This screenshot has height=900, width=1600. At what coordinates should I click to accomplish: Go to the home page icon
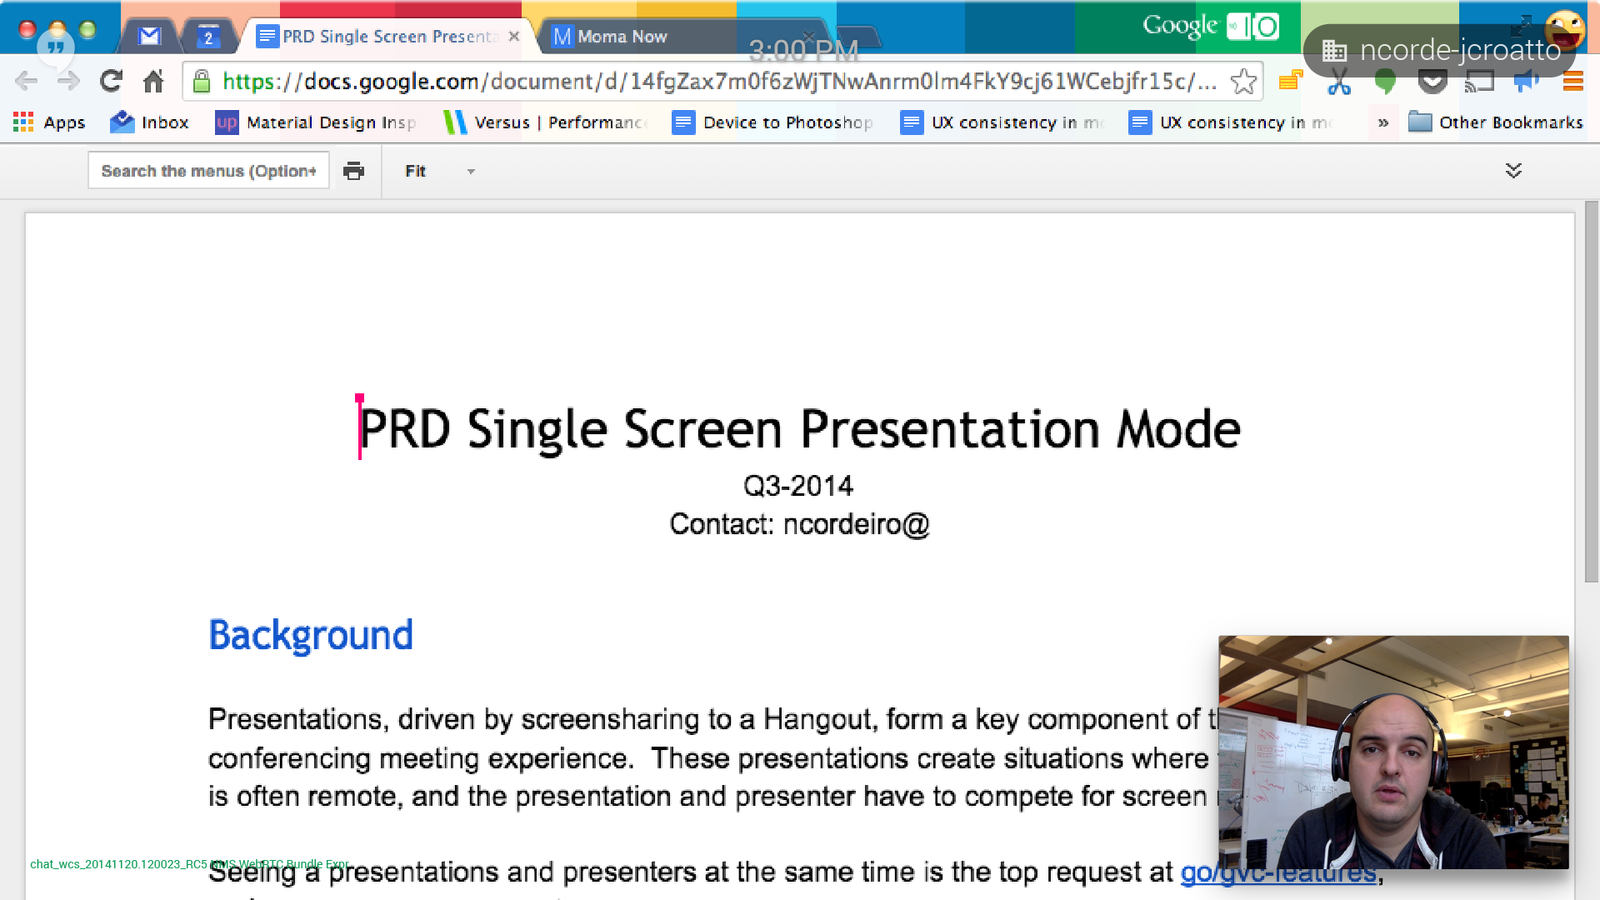pos(153,81)
